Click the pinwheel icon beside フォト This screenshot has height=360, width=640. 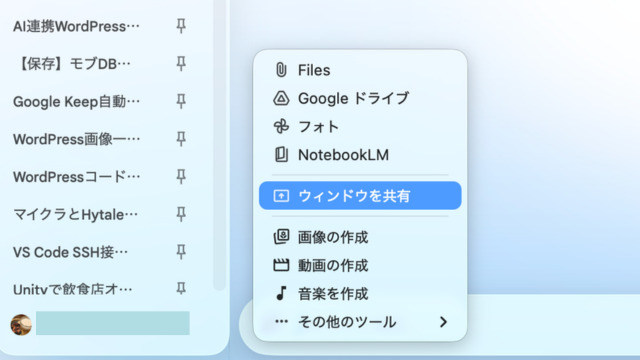[281, 127]
